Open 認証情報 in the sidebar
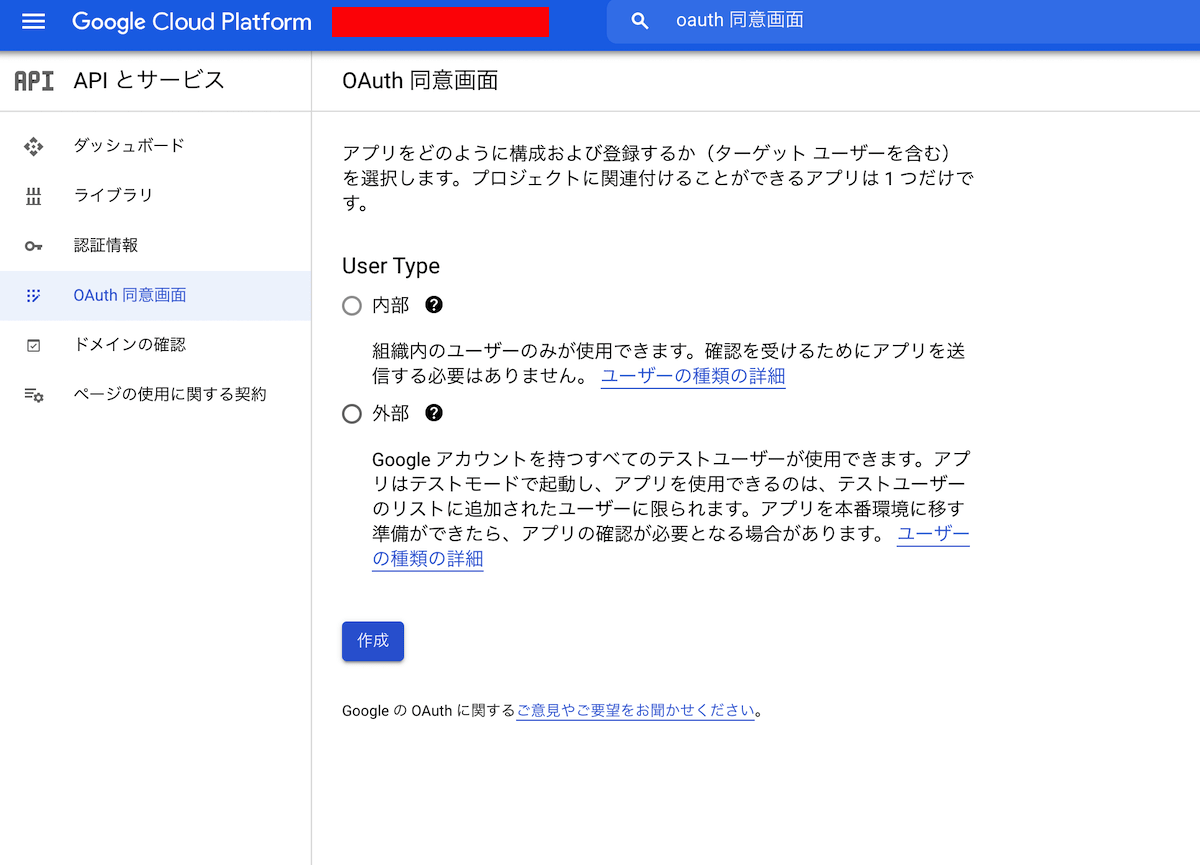 click(155, 246)
